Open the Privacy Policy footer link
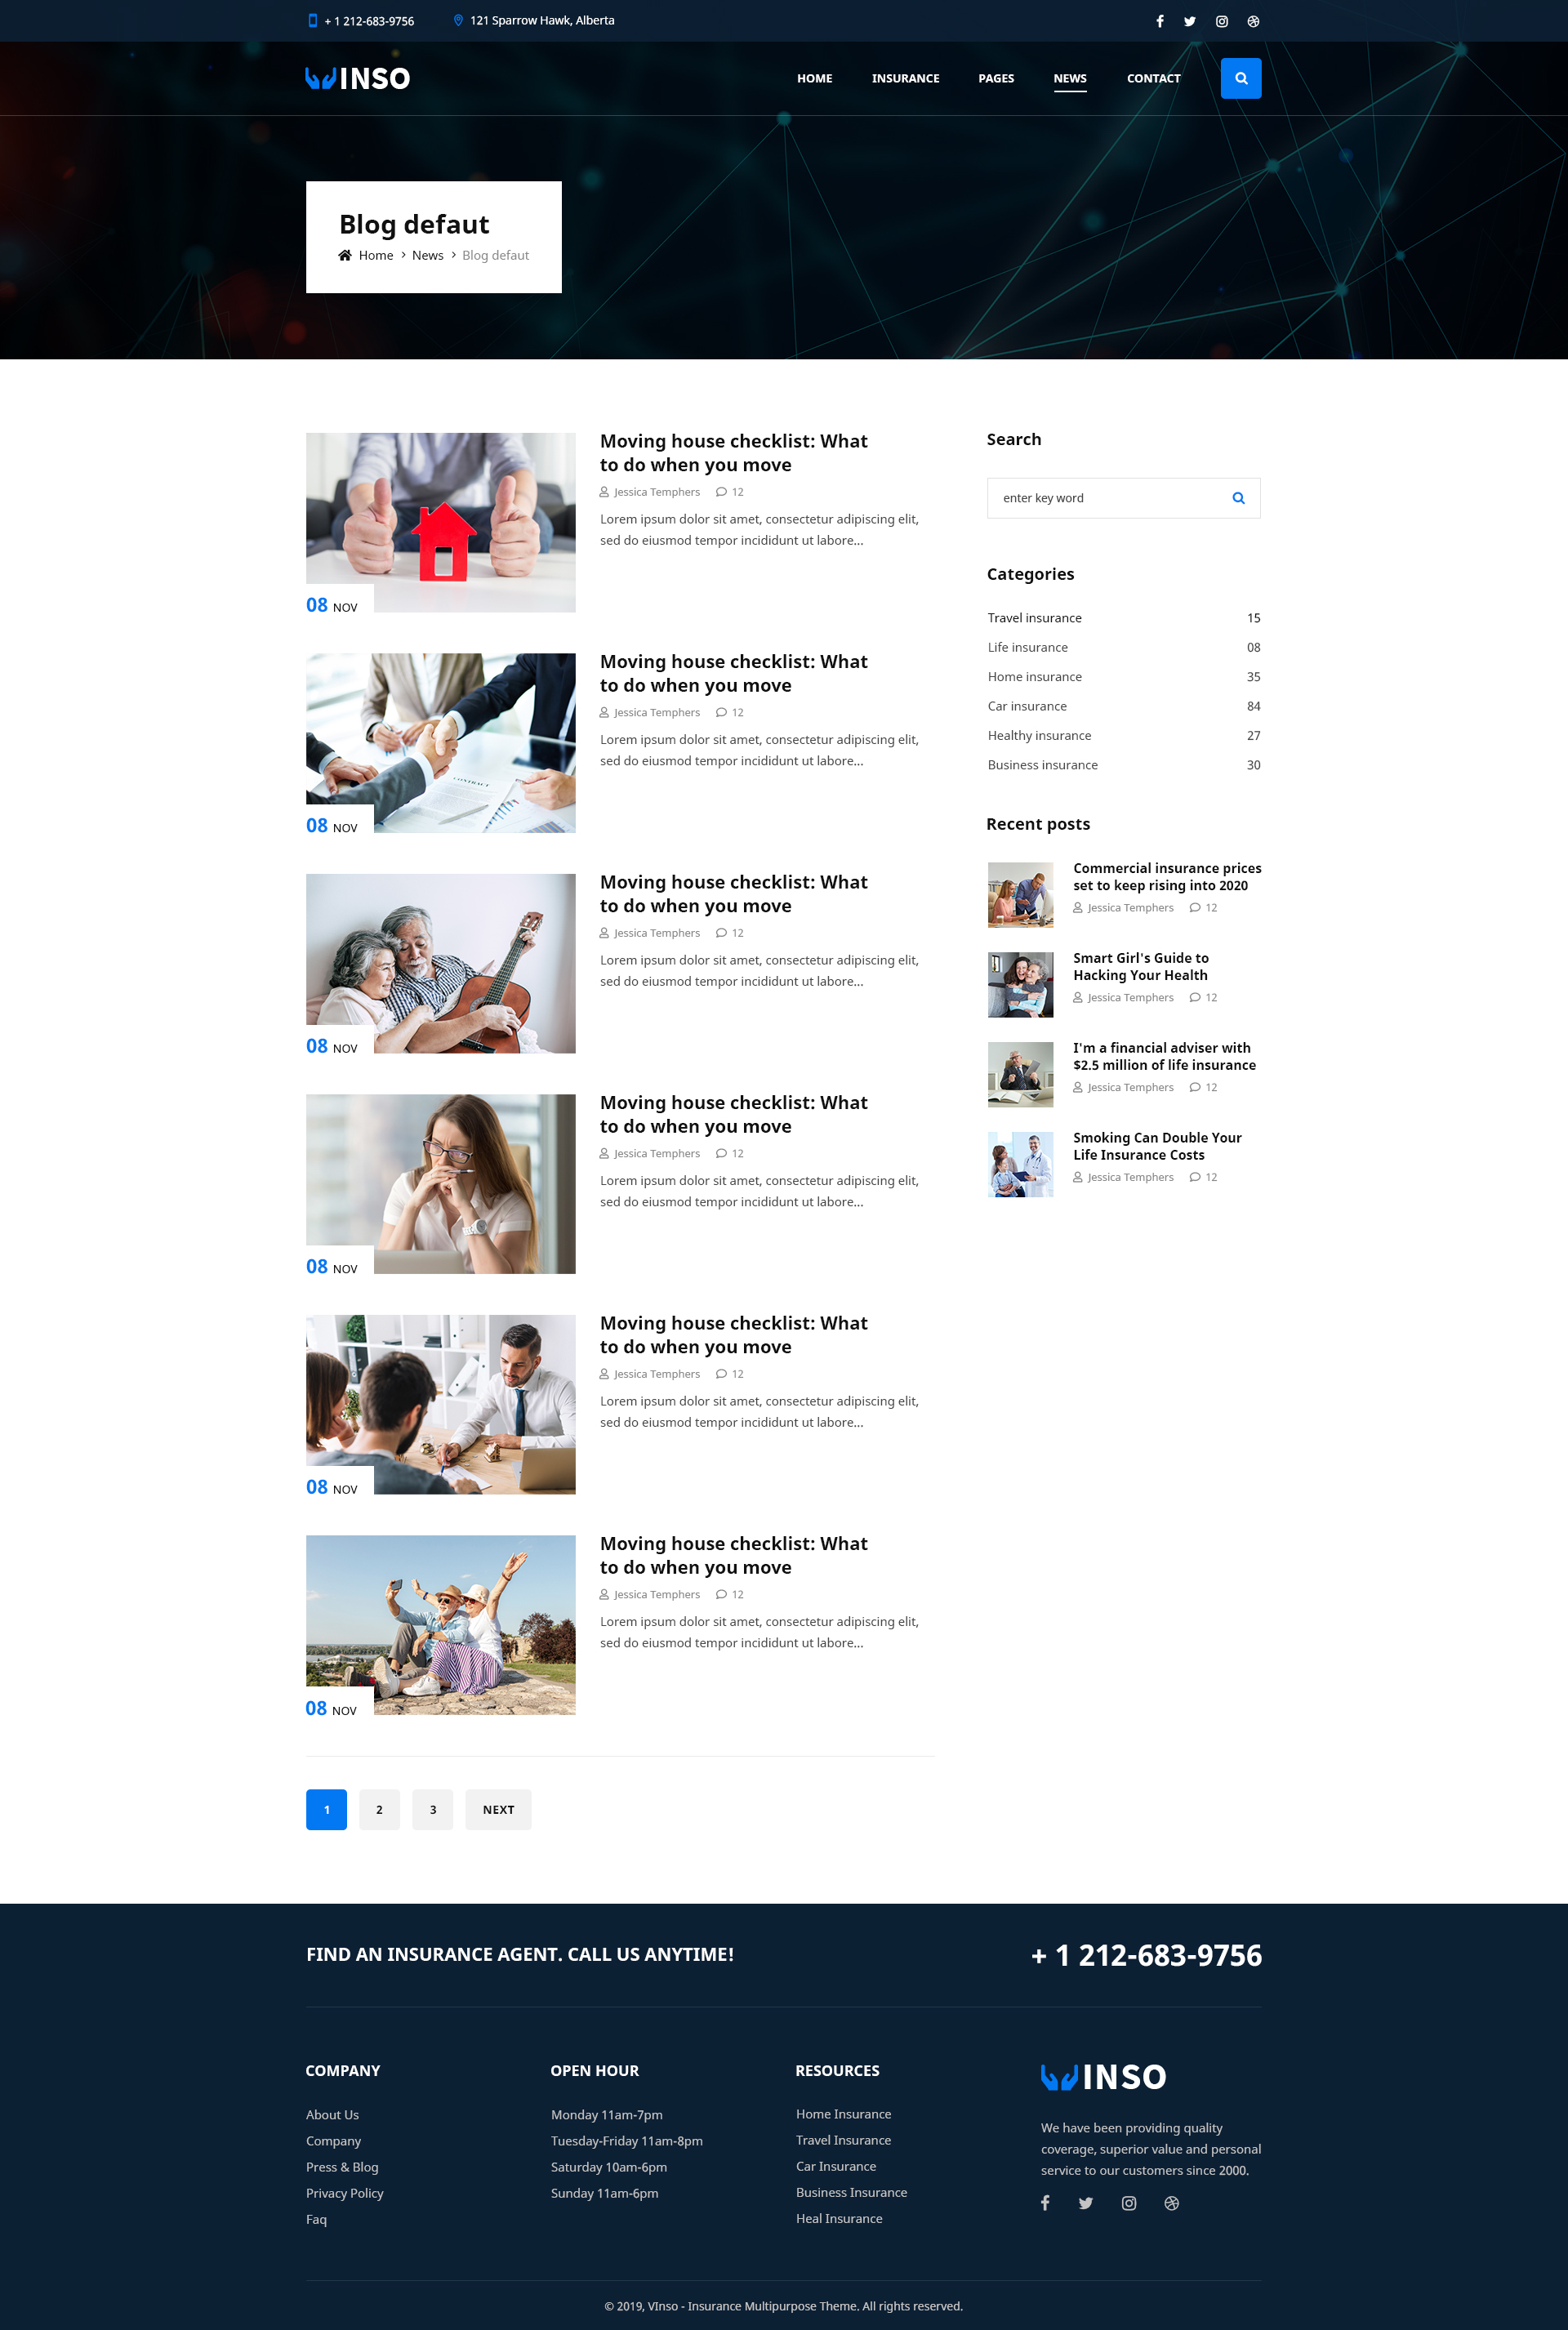Image resolution: width=1568 pixels, height=2330 pixels. 344,2193
